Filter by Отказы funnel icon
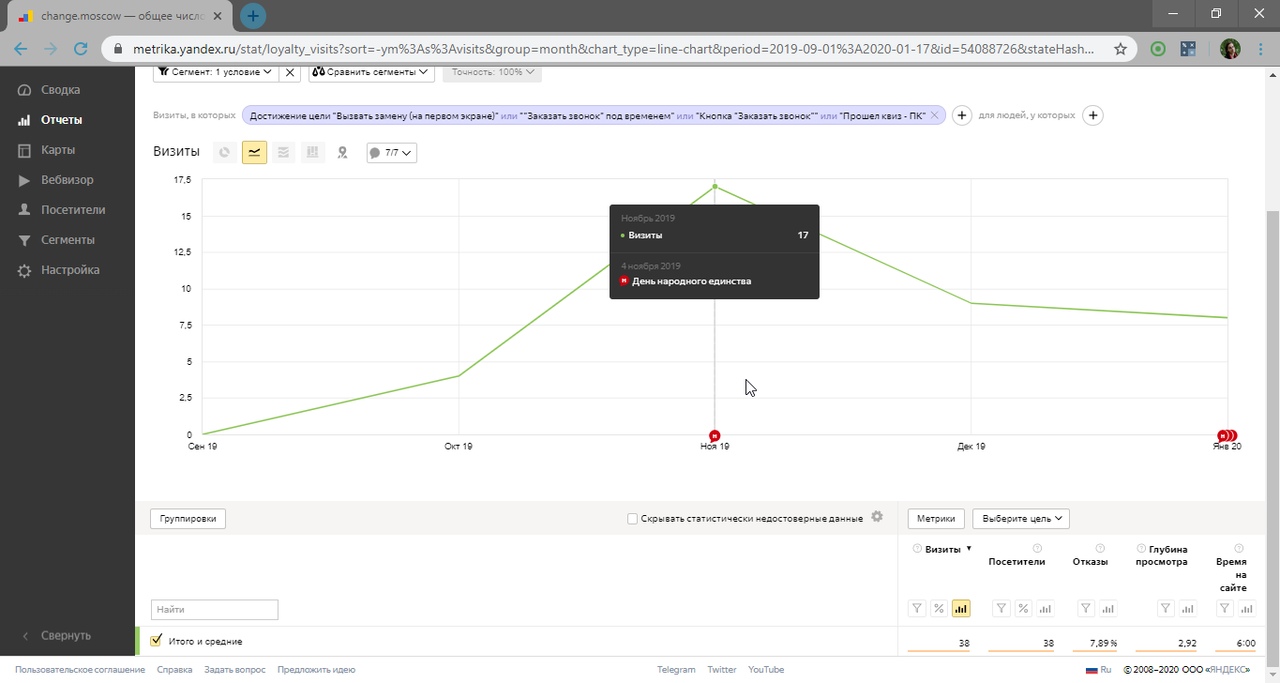 [1086, 608]
